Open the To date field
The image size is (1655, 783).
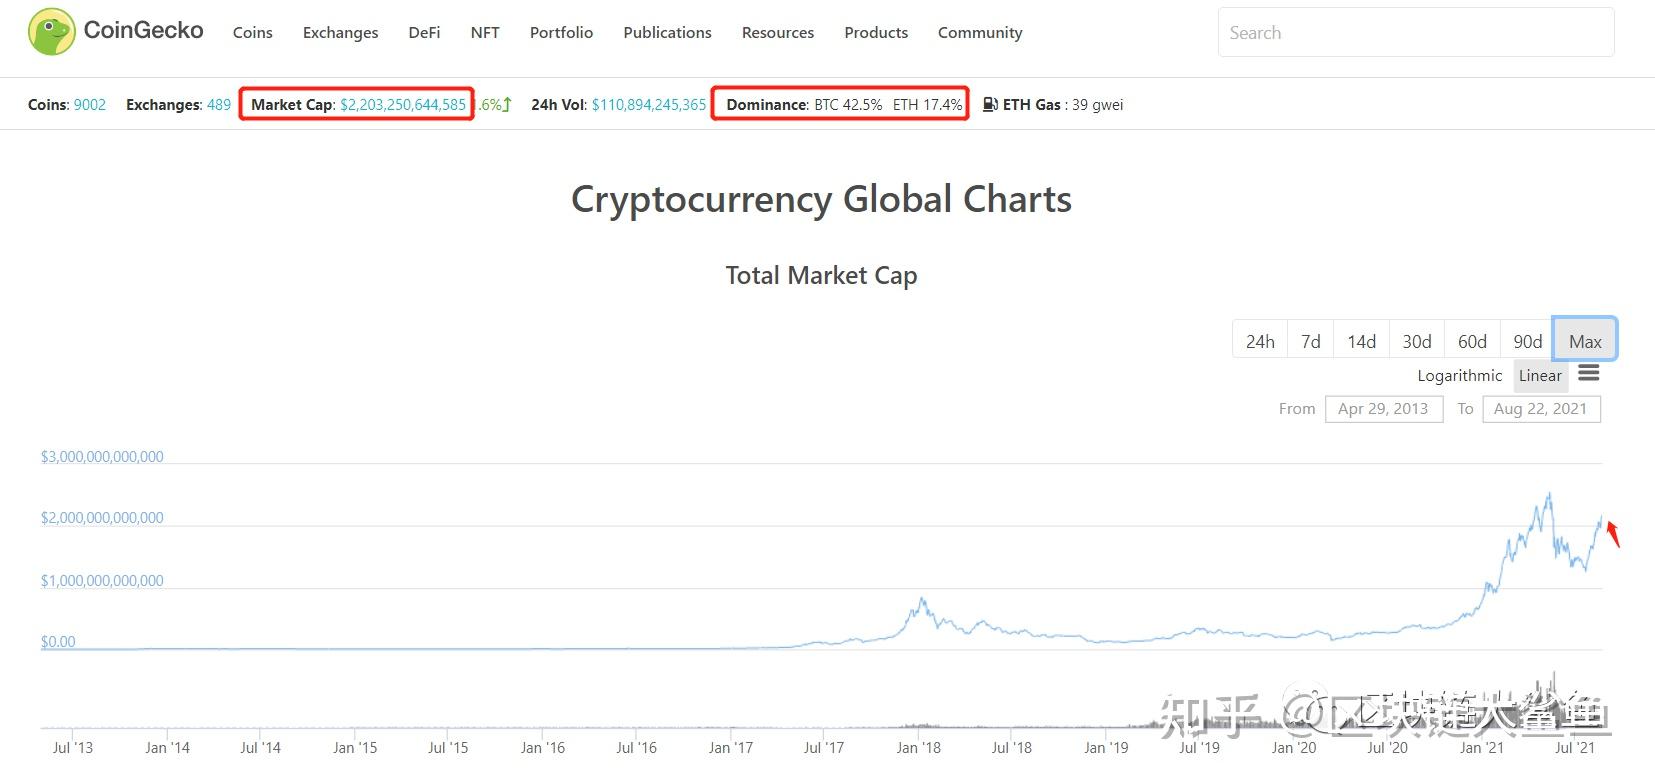(1540, 408)
